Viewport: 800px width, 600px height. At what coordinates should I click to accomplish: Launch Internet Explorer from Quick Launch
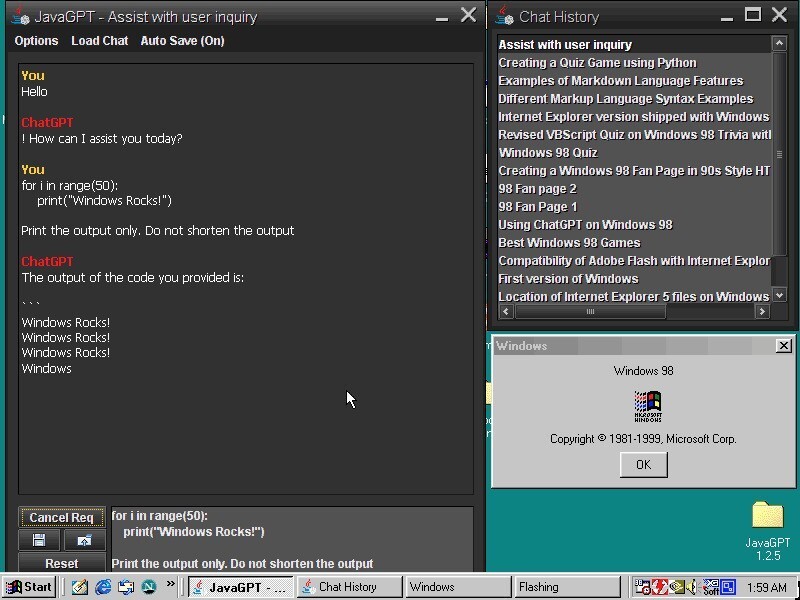point(103,587)
